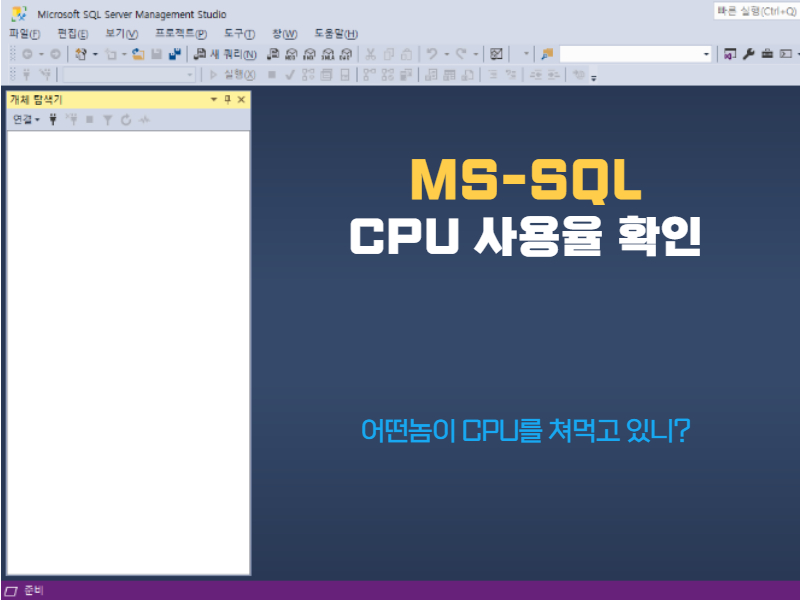
Task: Click the stop query square icon
Action: 272,75
